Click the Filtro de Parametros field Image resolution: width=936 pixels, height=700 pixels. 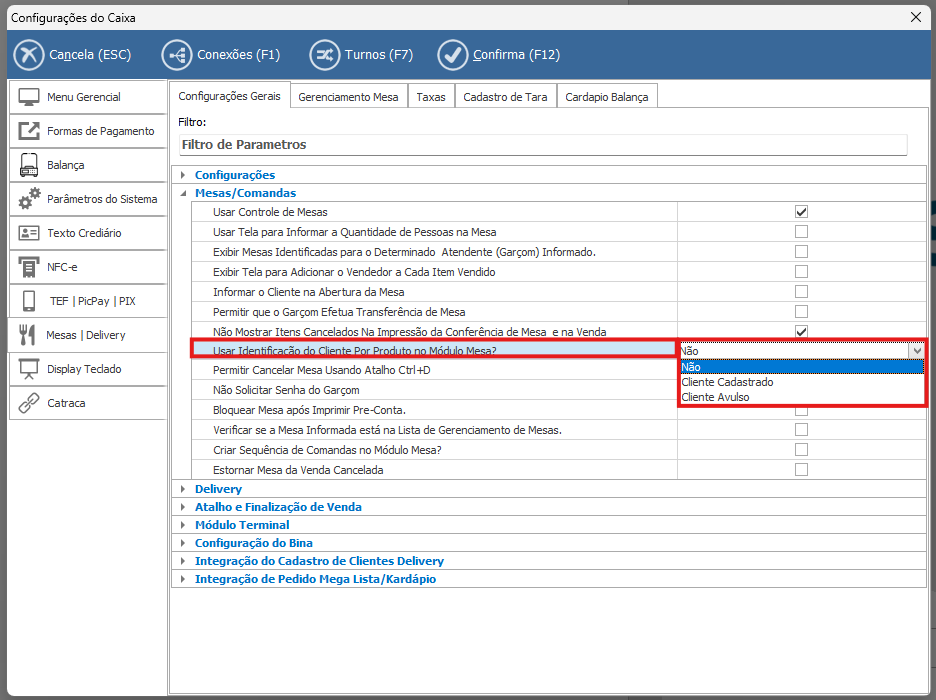pos(542,145)
